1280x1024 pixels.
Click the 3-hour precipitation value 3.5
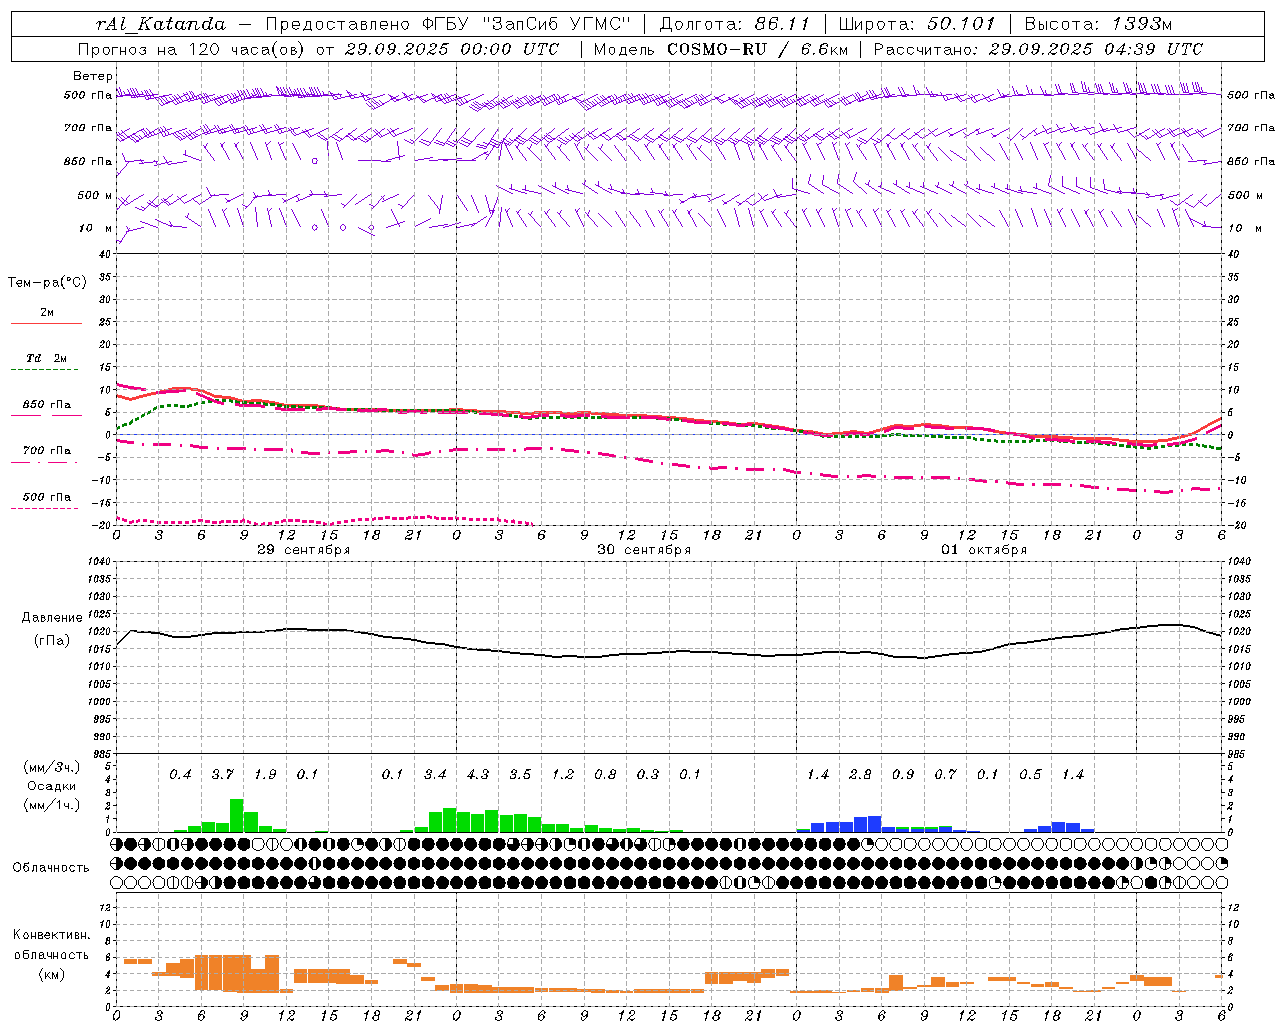tap(520, 774)
